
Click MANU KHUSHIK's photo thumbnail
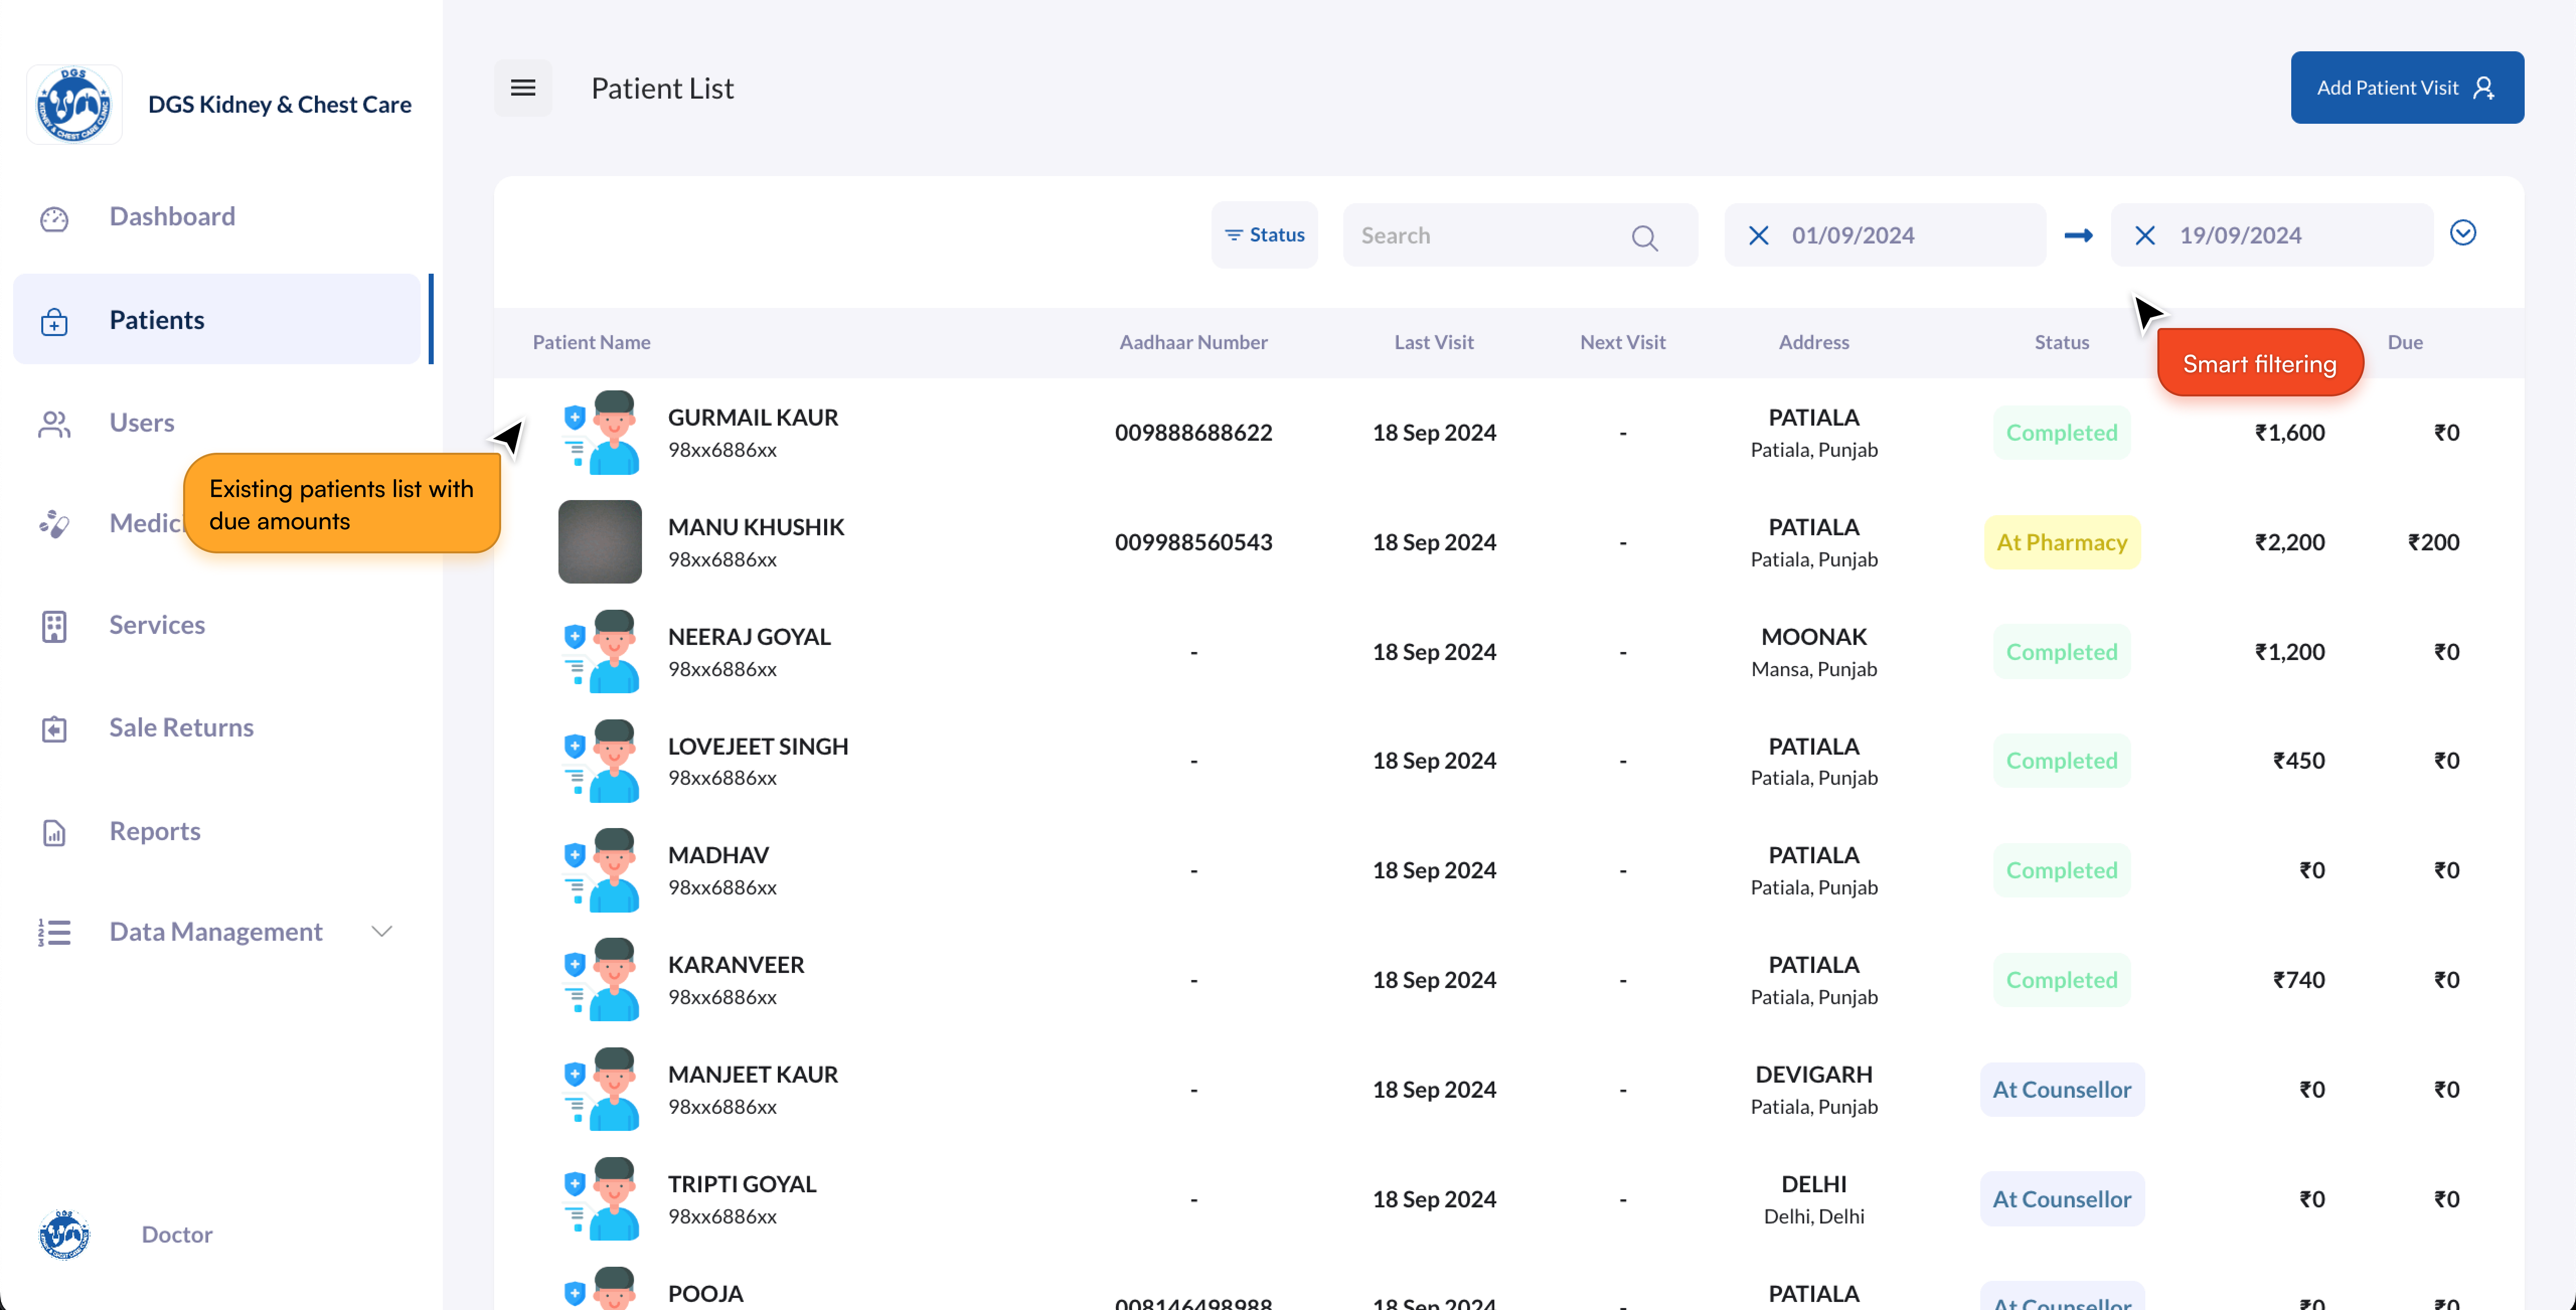click(x=599, y=542)
